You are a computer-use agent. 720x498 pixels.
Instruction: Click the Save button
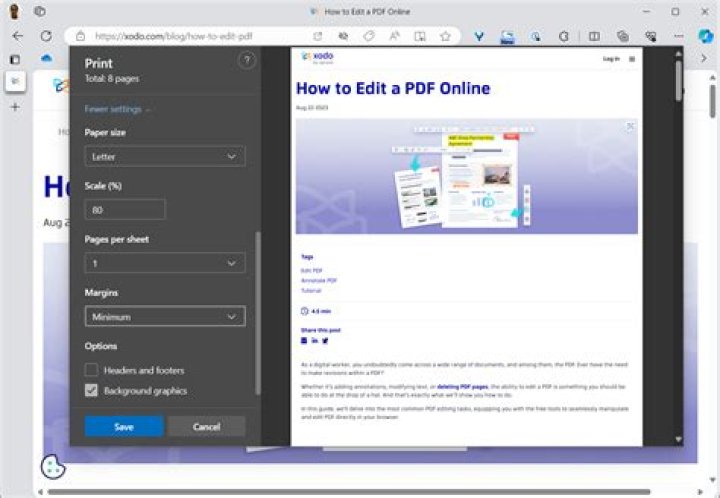124,427
